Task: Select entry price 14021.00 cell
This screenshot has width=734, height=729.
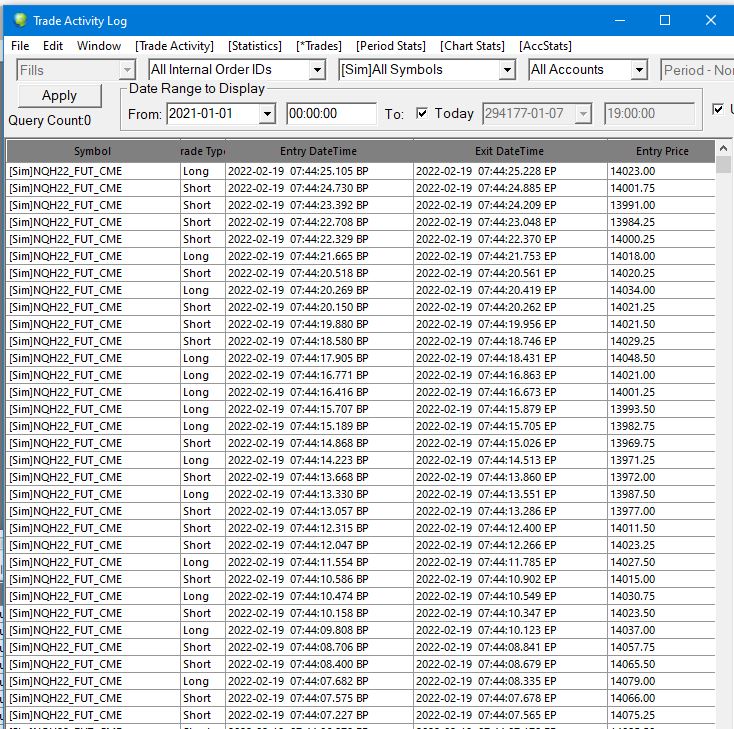Action: (661, 375)
